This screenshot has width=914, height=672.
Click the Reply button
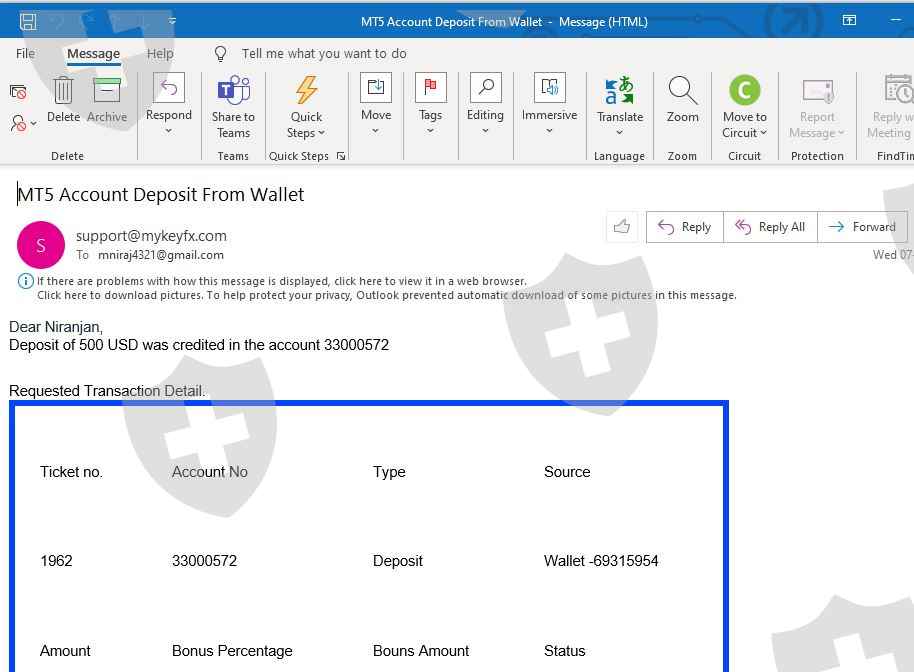(684, 227)
